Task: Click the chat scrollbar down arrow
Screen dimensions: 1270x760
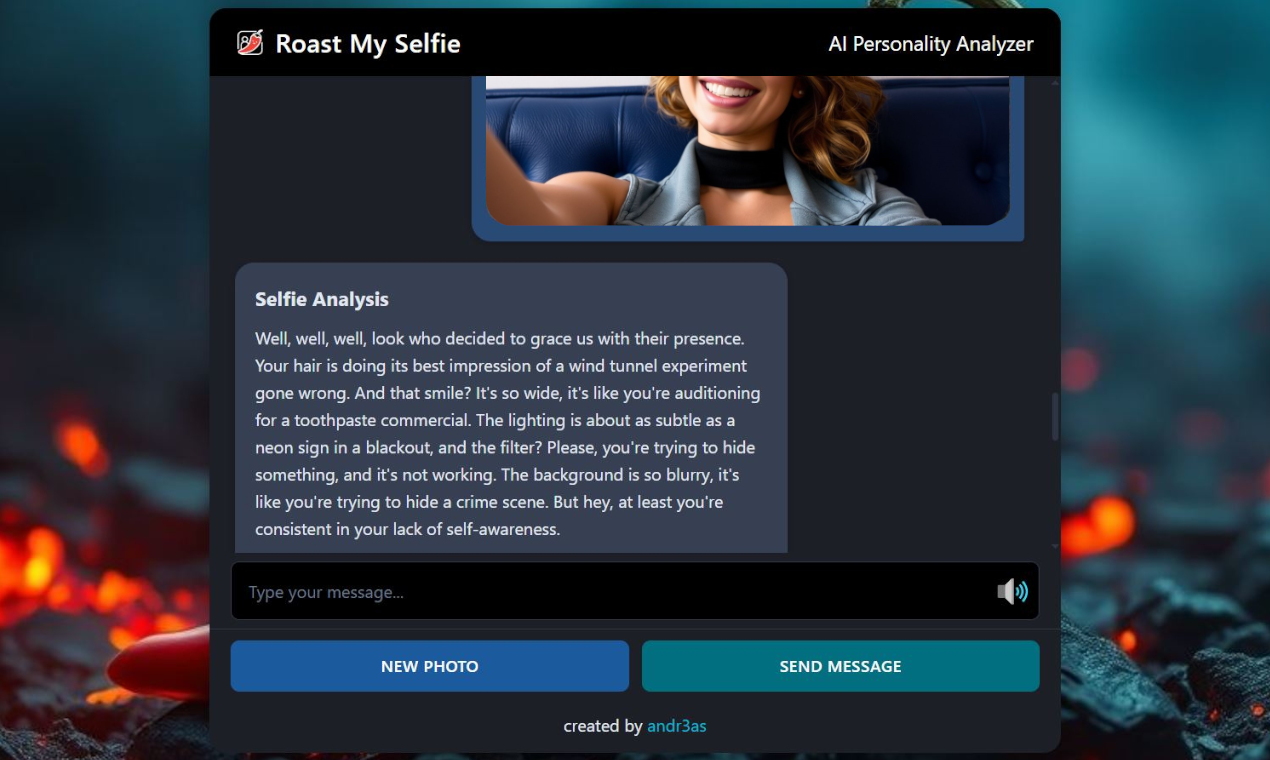Action: click(1055, 546)
